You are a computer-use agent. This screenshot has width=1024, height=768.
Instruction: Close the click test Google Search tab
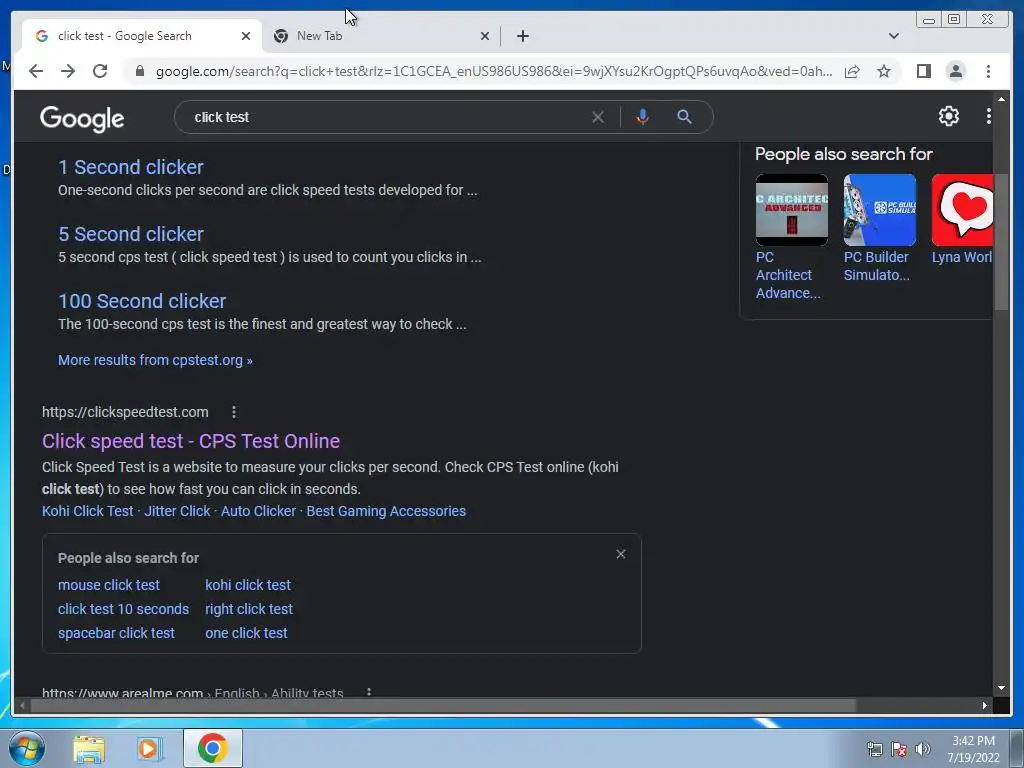point(246,36)
